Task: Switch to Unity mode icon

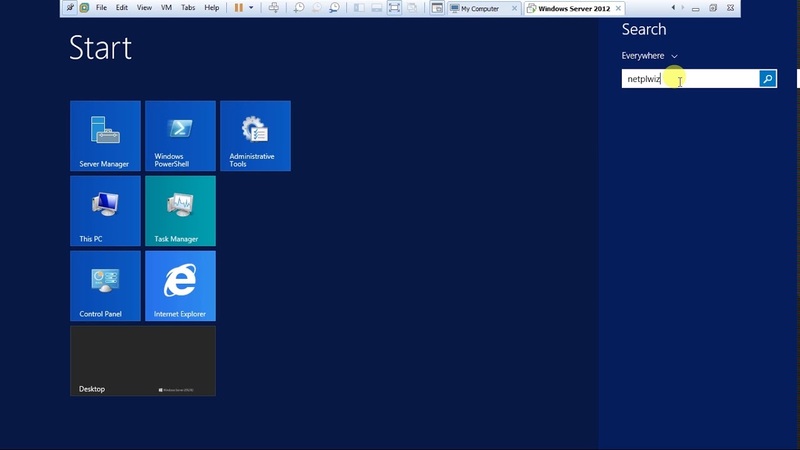Action: (412, 8)
